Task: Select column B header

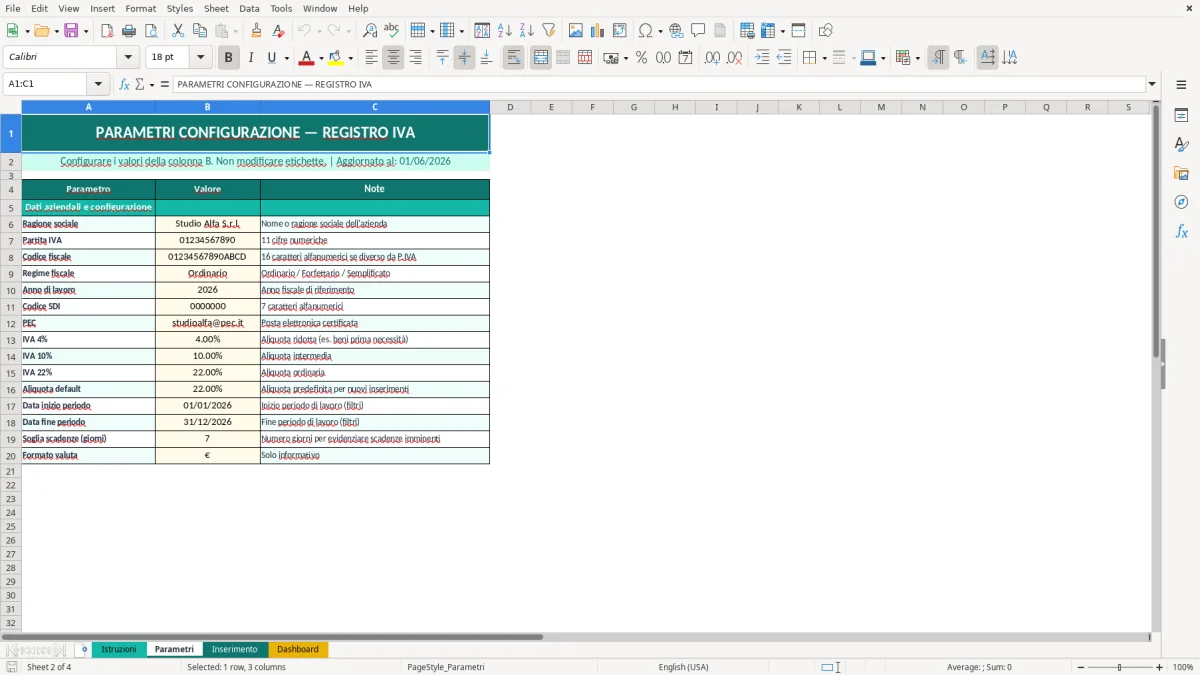Action: click(x=208, y=107)
